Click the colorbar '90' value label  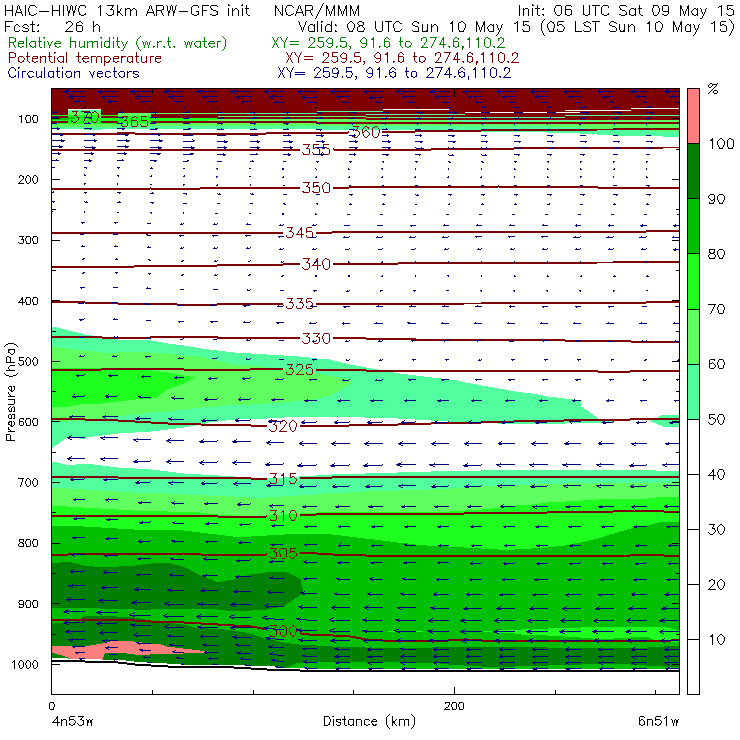click(x=716, y=199)
